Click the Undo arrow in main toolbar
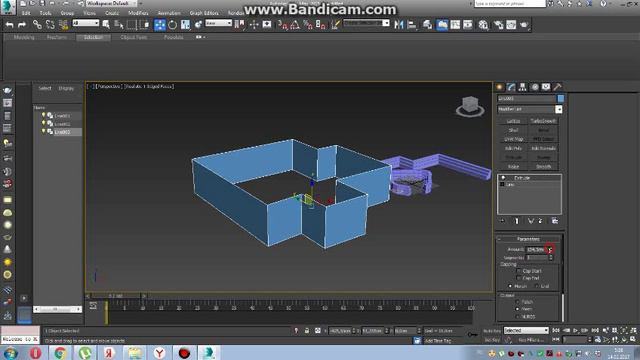640x360 pixels. pyautogui.click(x=9, y=25)
